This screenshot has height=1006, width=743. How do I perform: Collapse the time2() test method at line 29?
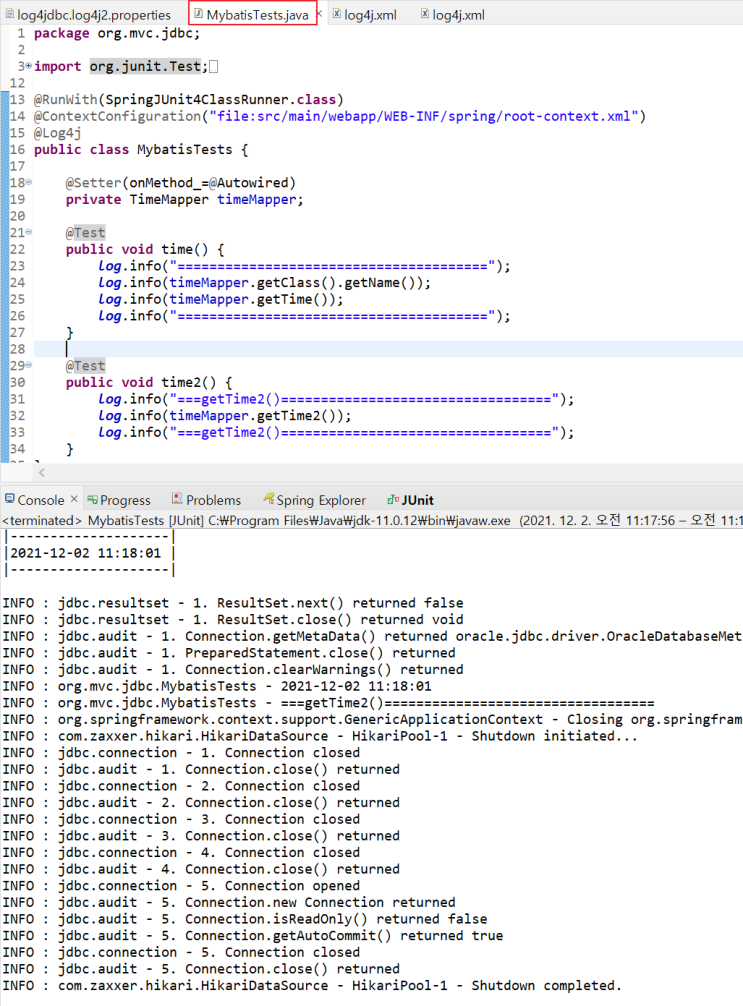pos(28,365)
